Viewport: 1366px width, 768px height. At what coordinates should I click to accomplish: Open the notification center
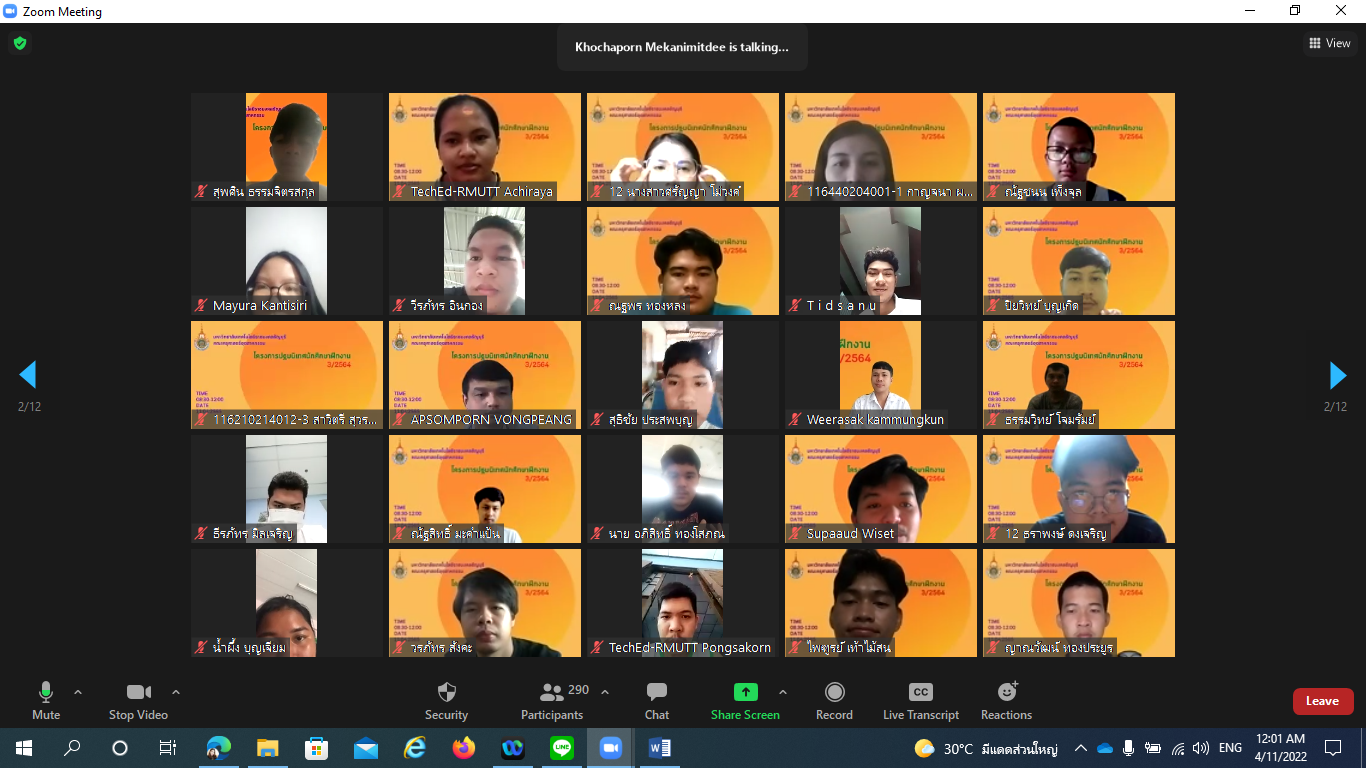tap(1332, 748)
